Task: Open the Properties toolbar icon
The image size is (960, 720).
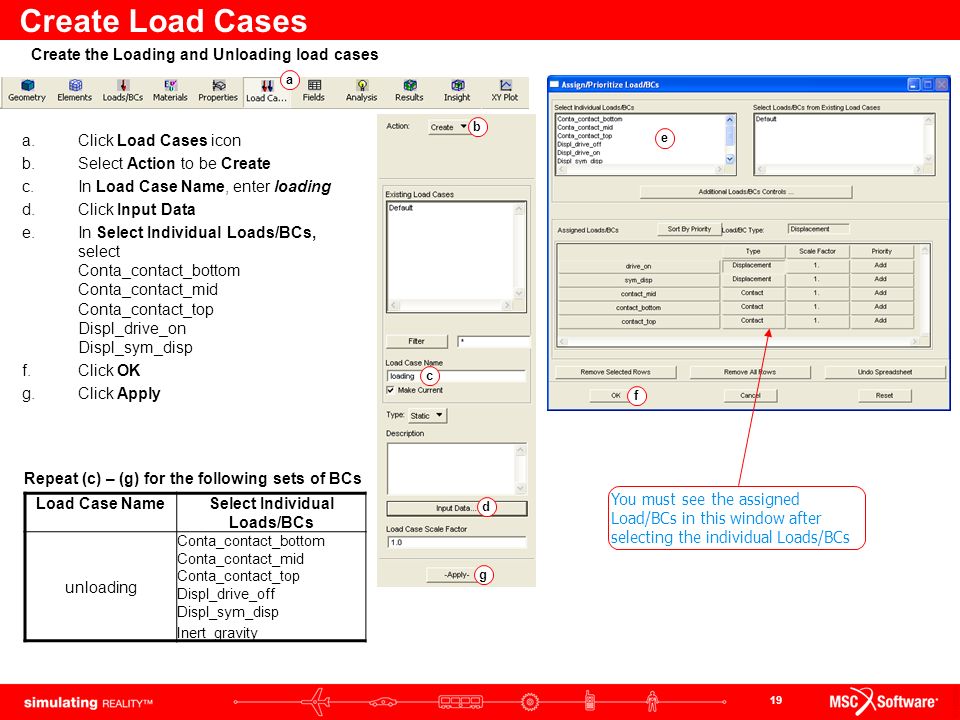Action: pyautogui.click(x=218, y=91)
